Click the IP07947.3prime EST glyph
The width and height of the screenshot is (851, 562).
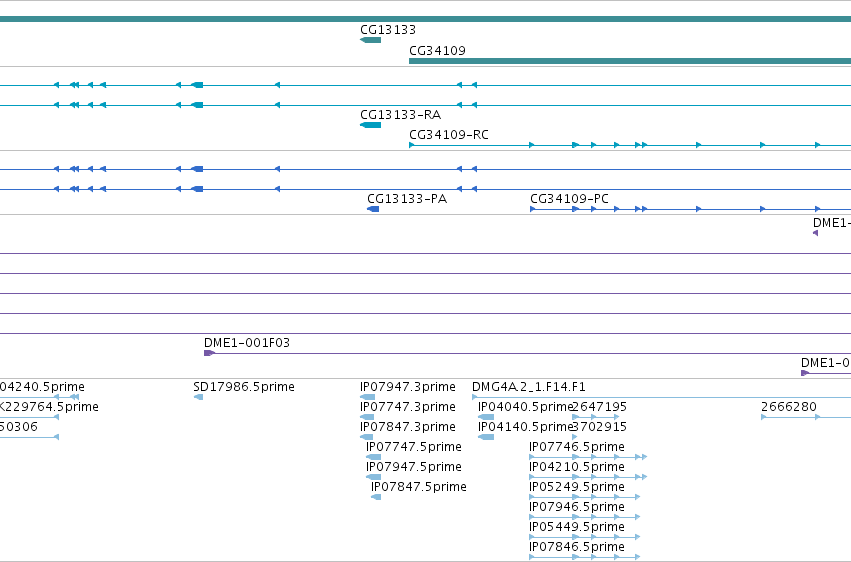[x=367, y=397]
